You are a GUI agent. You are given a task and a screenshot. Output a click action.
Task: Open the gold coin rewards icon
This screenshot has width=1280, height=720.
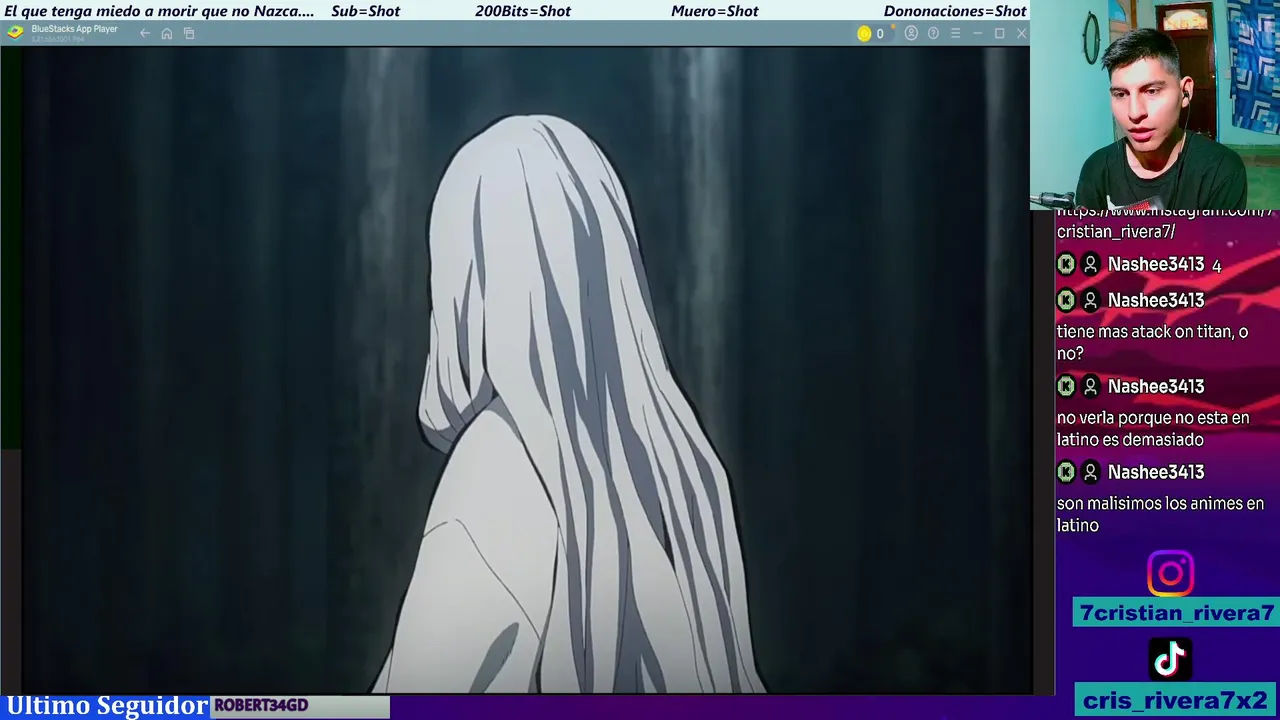tap(864, 34)
